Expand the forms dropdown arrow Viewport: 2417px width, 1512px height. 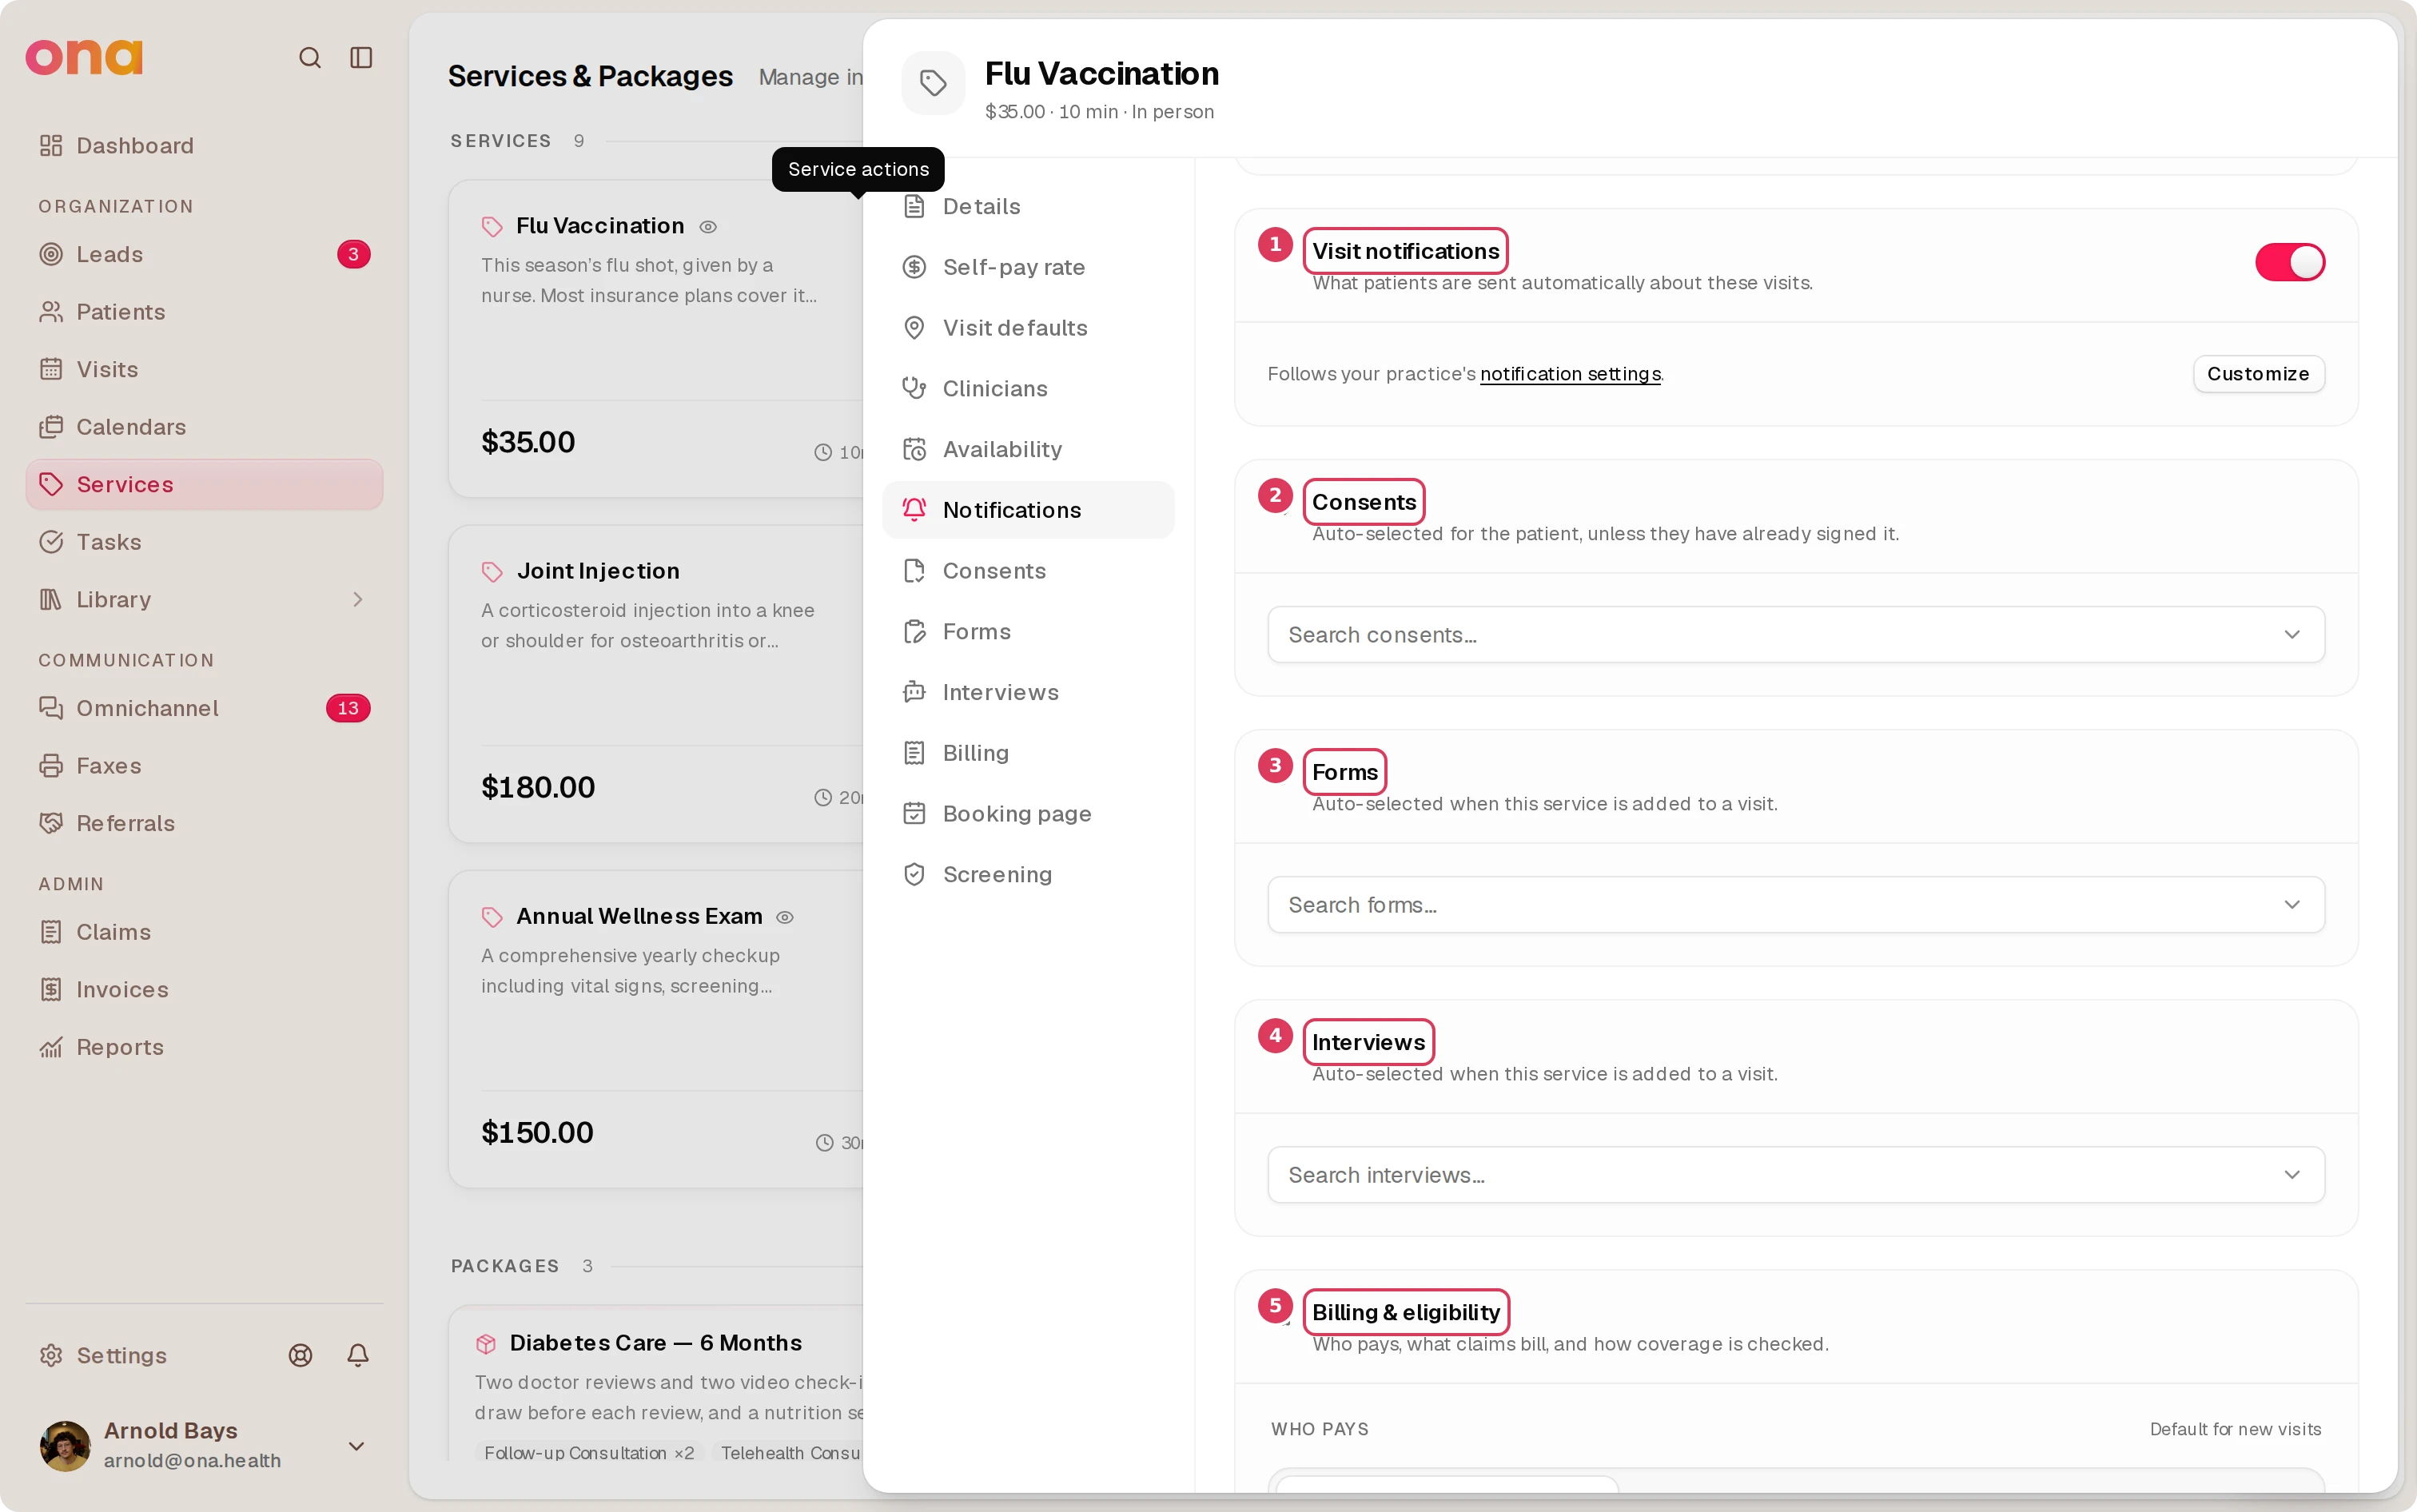click(x=2292, y=905)
